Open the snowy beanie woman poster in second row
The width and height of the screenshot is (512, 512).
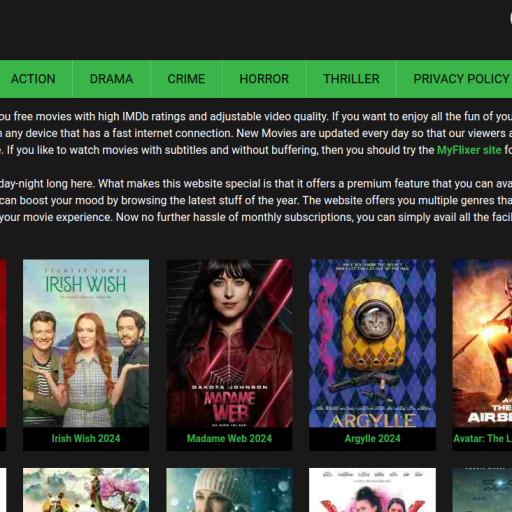pyautogui.click(x=229, y=490)
